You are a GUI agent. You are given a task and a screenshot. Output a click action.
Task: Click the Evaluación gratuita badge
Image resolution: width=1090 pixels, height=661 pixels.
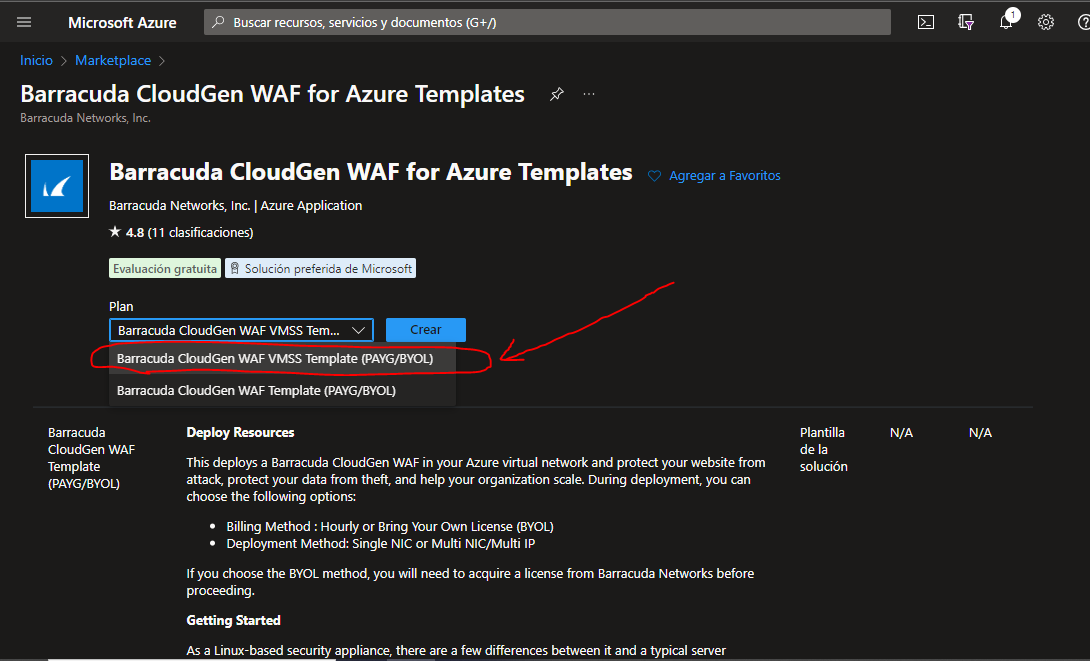[x=164, y=267]
